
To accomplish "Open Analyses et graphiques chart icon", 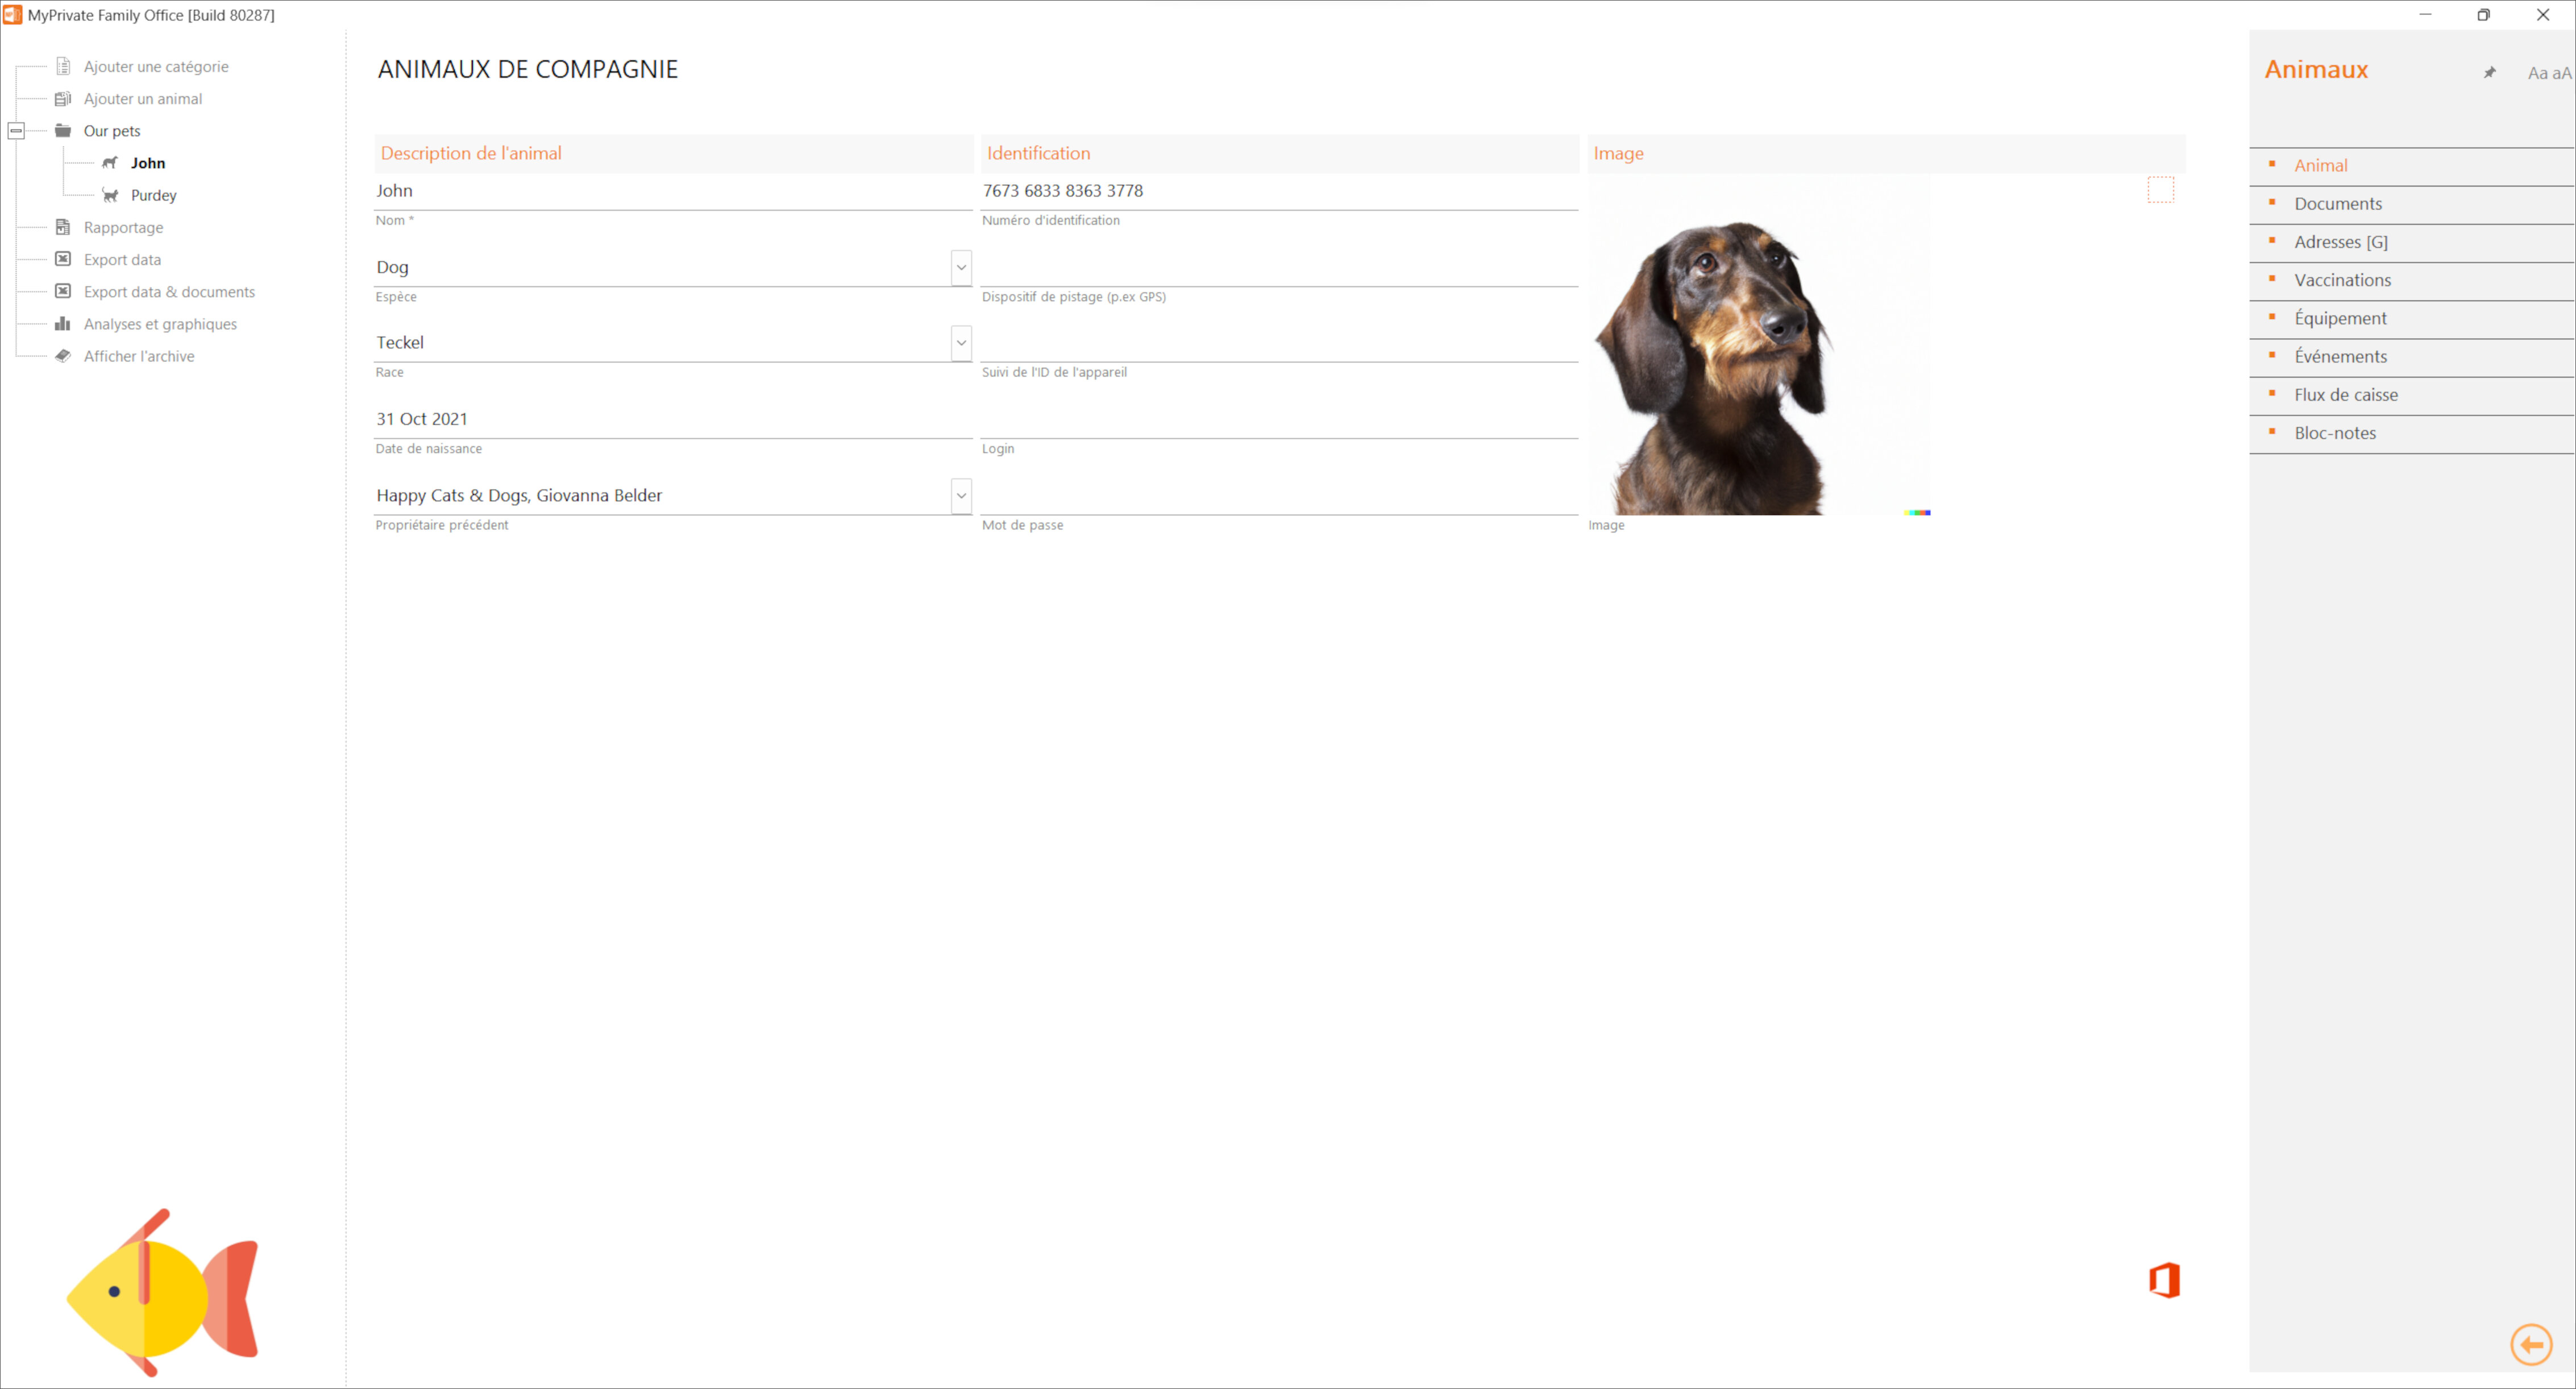I will click(x=62, y=323).
